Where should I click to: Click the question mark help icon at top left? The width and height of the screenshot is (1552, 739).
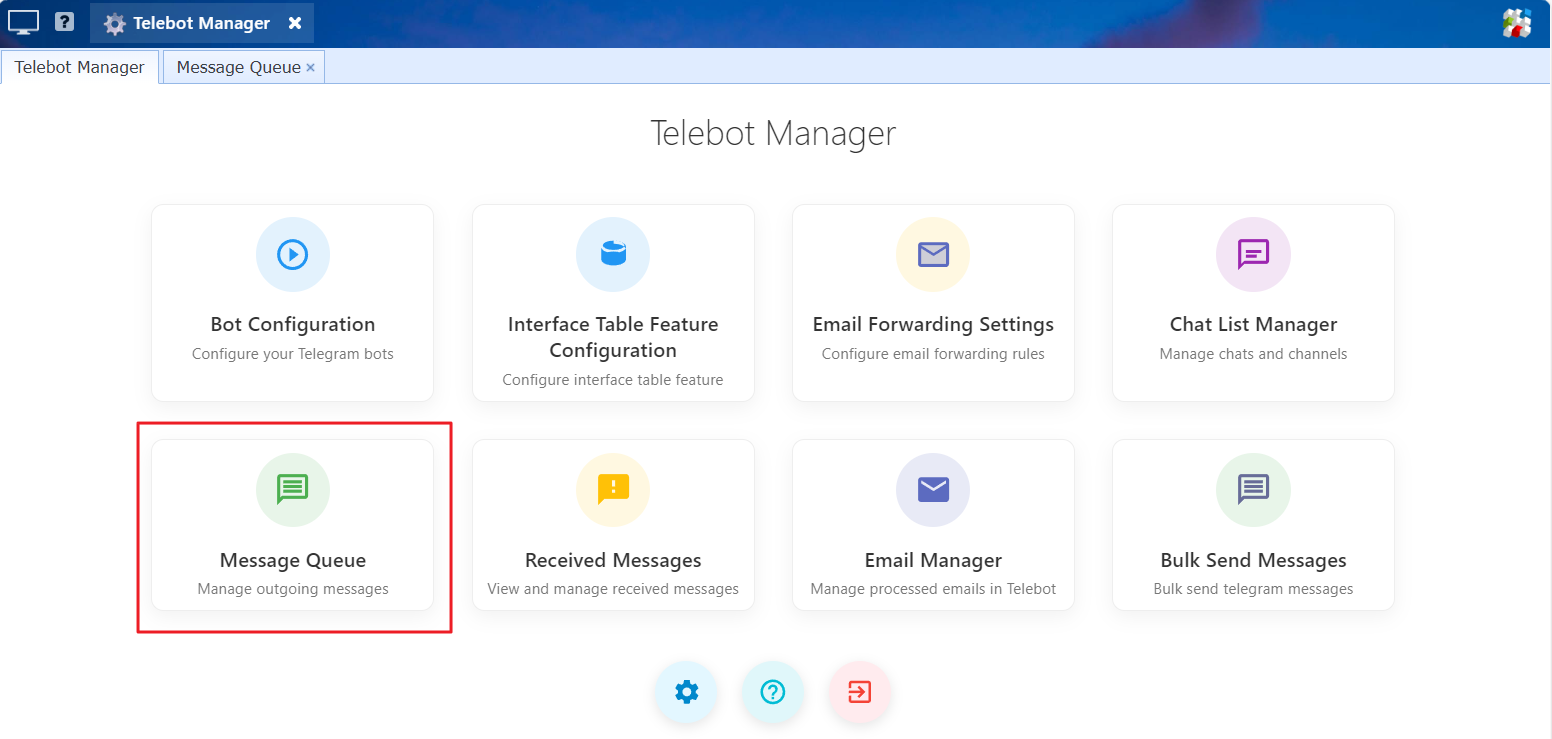coord(64,21)
